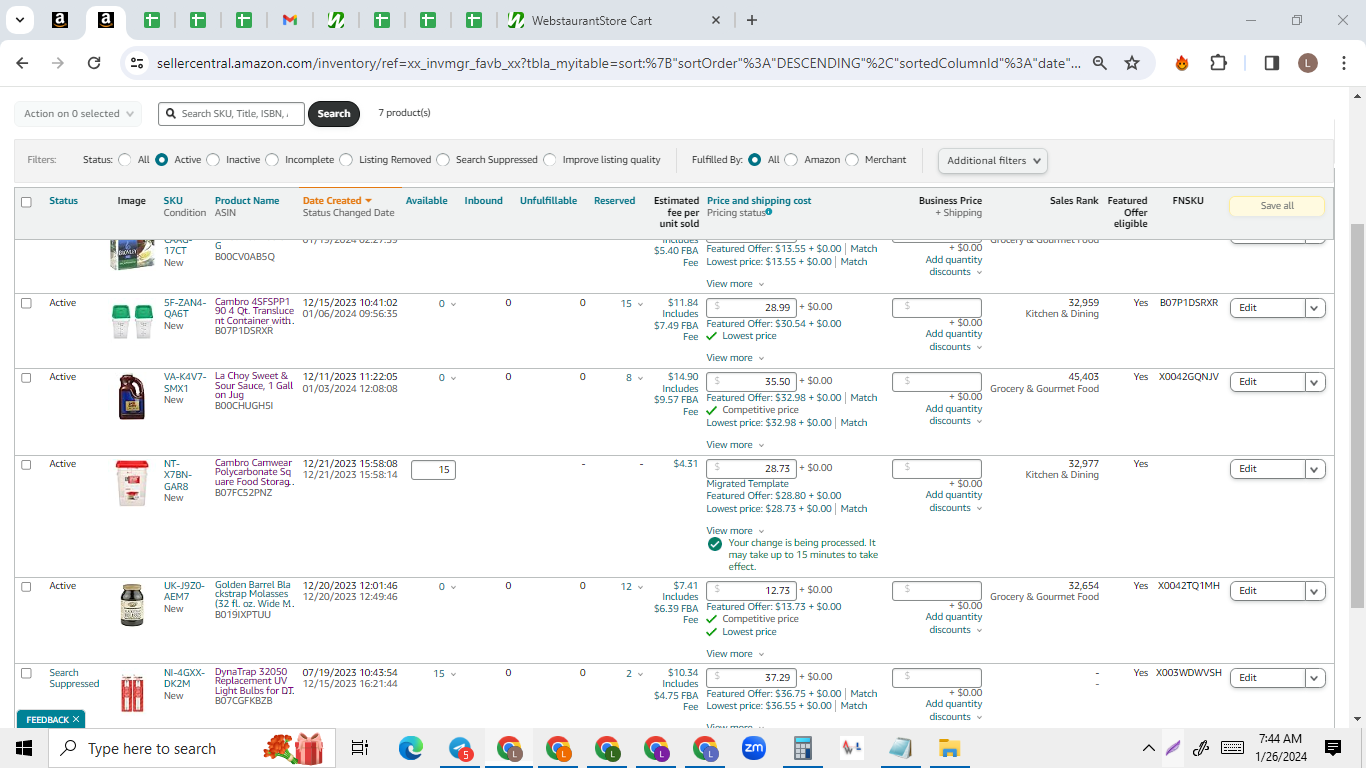
Task: Expand Add quantity discounts for Cambro Camwear row
Action: (954, 501)
